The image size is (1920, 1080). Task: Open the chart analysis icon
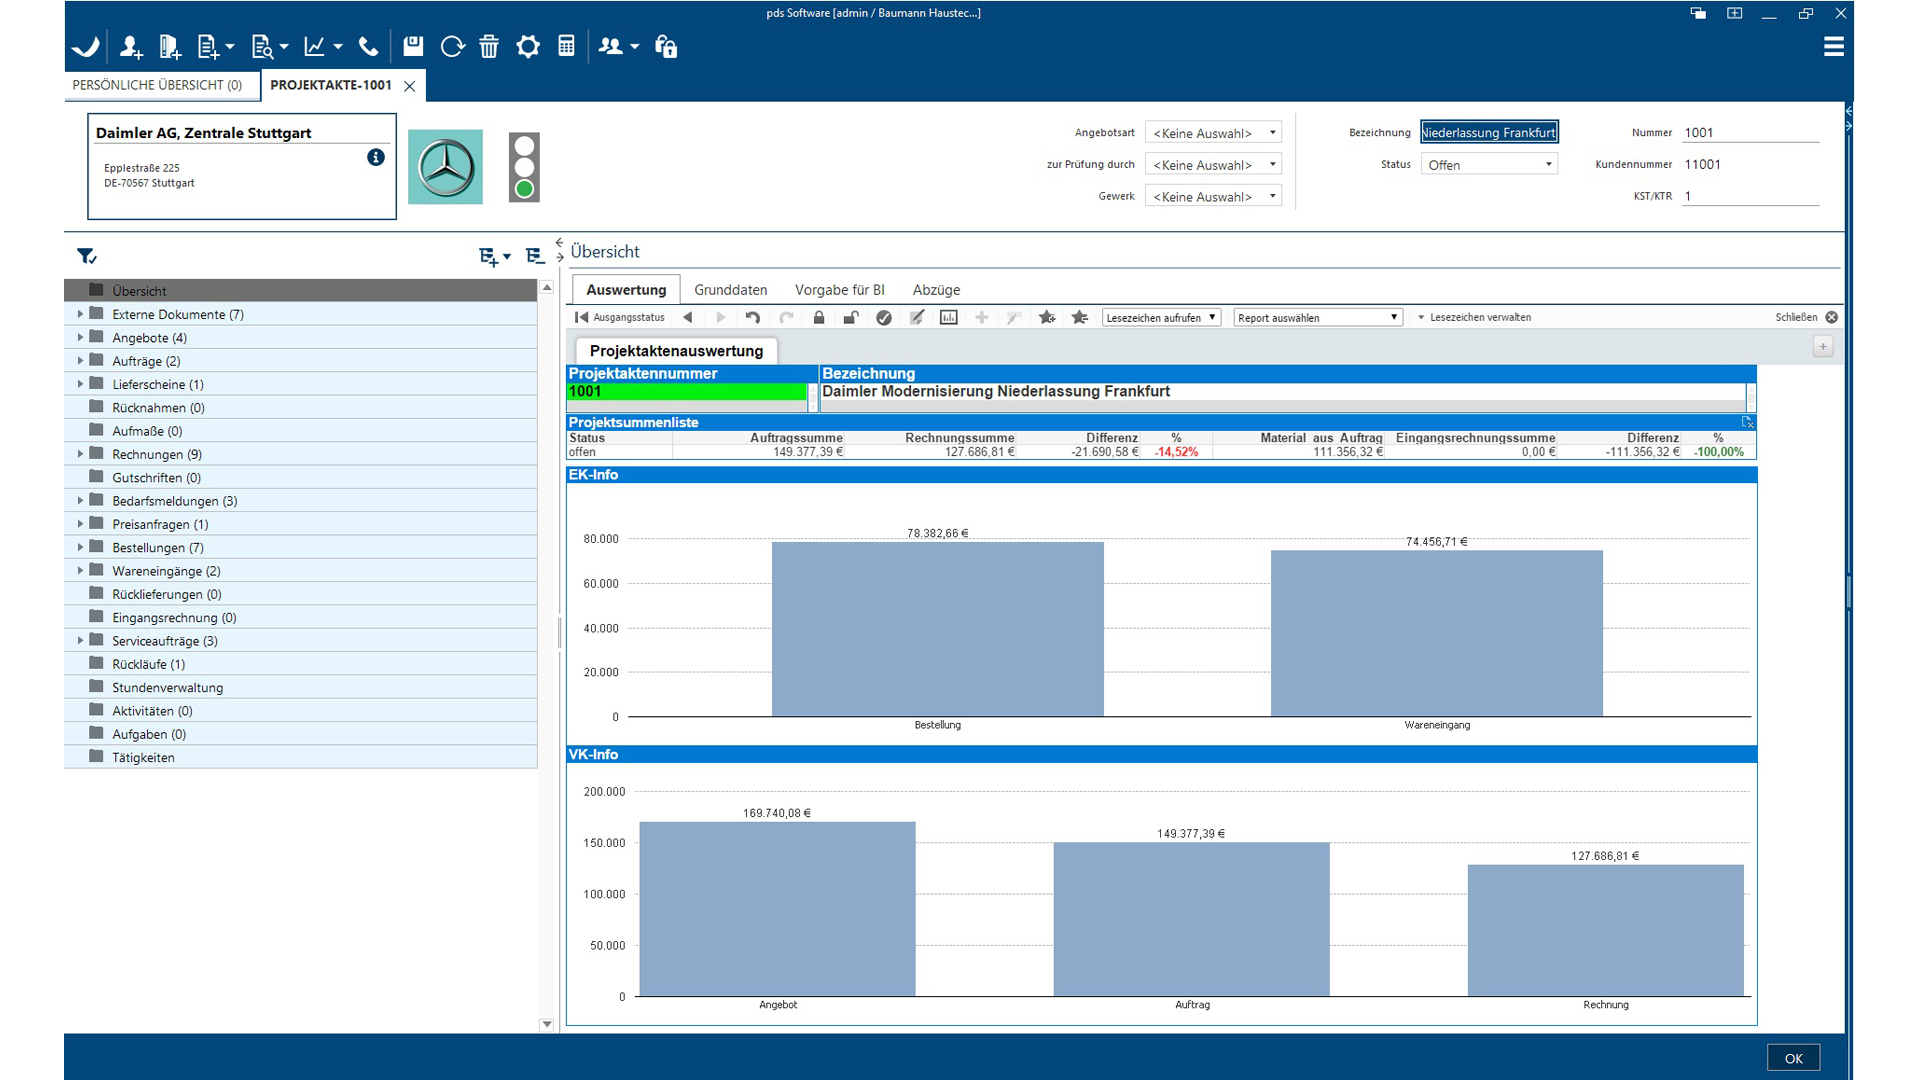coord(314,46)
